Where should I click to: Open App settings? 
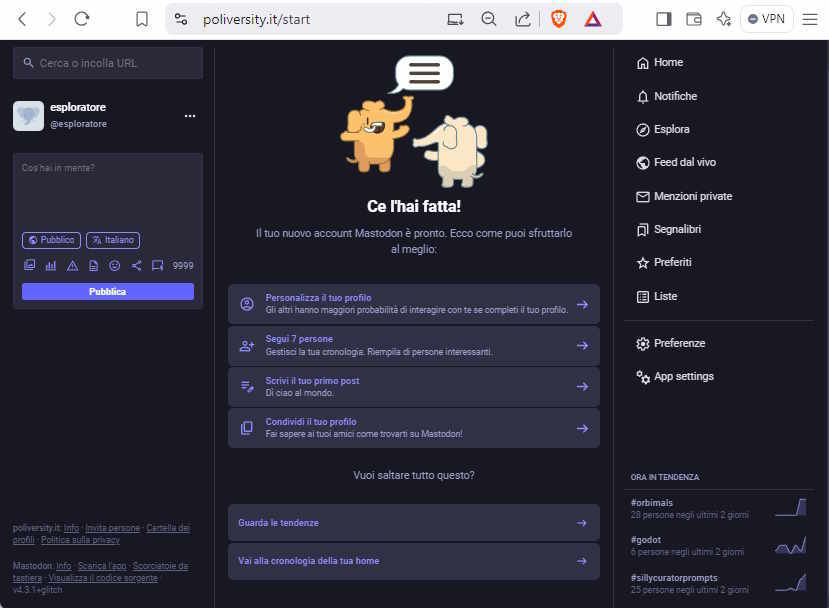coord(675,376)
